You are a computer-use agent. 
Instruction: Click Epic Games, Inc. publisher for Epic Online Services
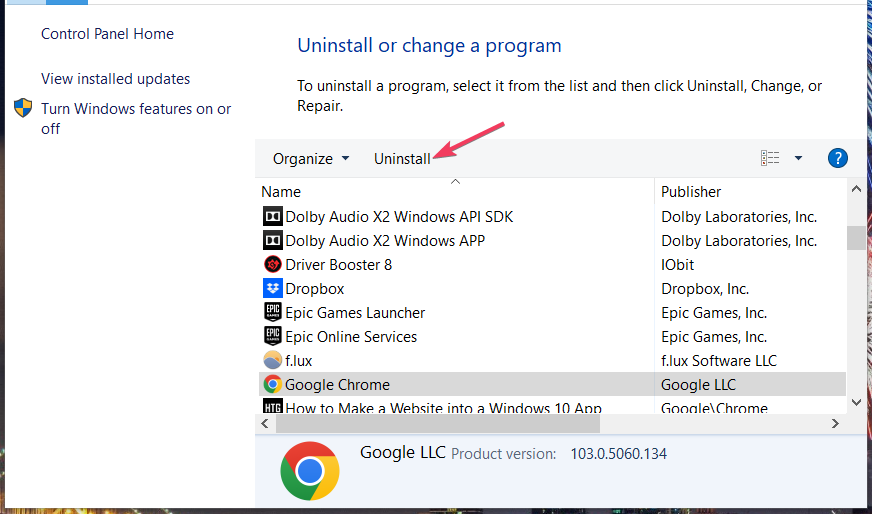click(714, 337)
